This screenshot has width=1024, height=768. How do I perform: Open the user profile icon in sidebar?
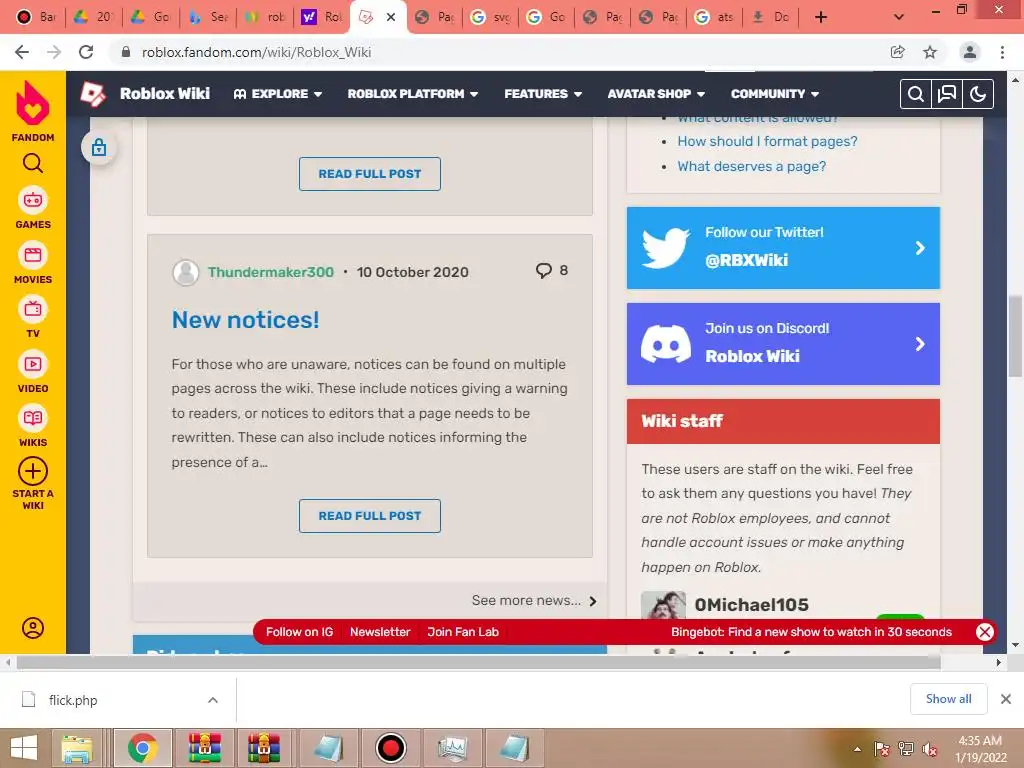[x=33, y=628]
